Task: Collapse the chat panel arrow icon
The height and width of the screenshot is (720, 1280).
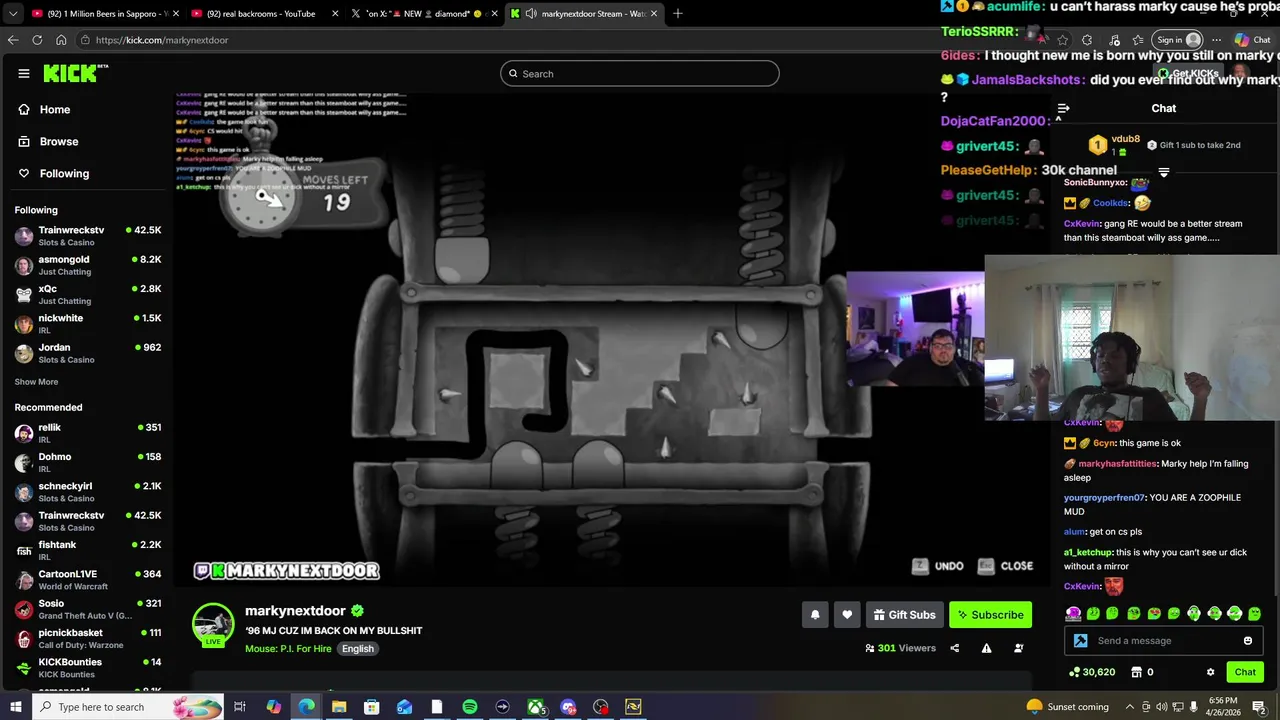Action: (x=1063, y=108)
